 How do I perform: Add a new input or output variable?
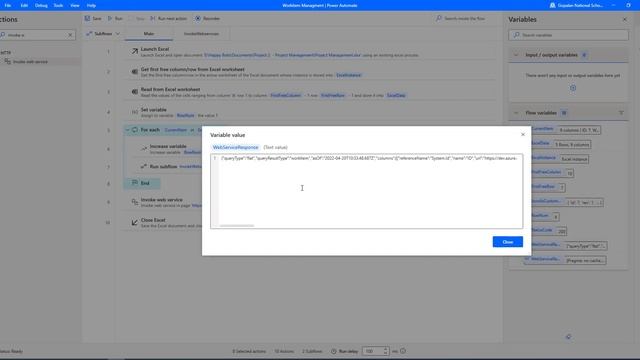pos(573,88)
